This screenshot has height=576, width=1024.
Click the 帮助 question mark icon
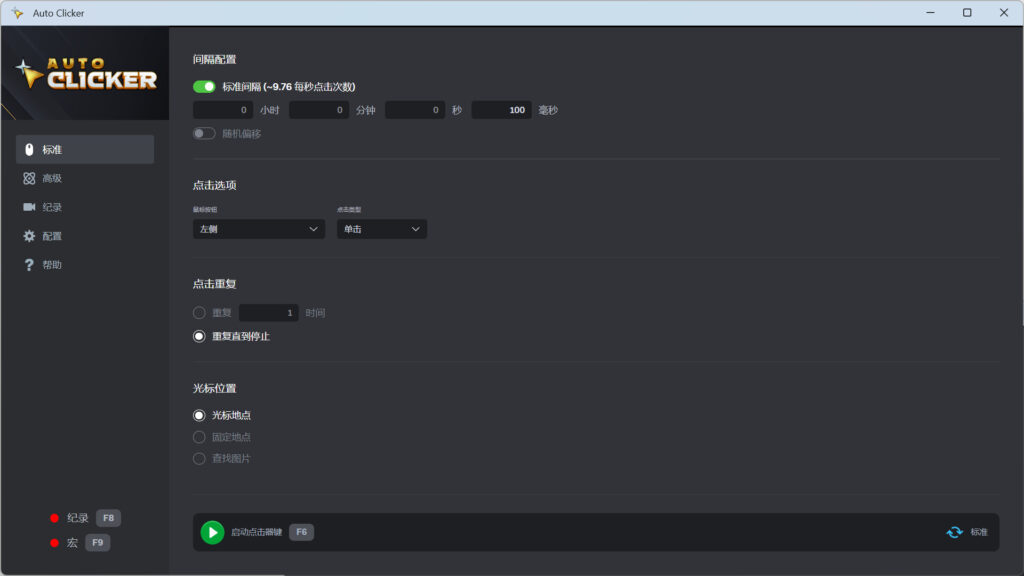tap(29, 265)
